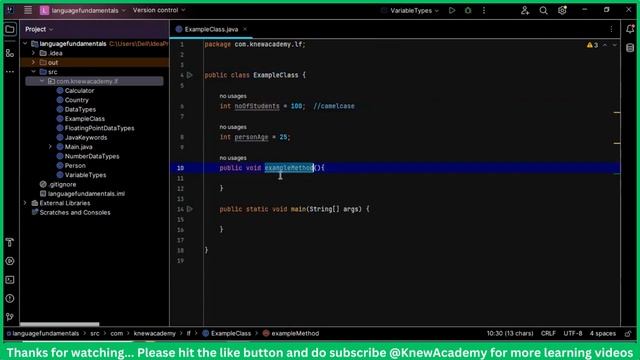Image resolution: width=640 pixels, height=360 pixels.
Task: Collapse the languagefundamentals root node
Action: pos(25,44)
